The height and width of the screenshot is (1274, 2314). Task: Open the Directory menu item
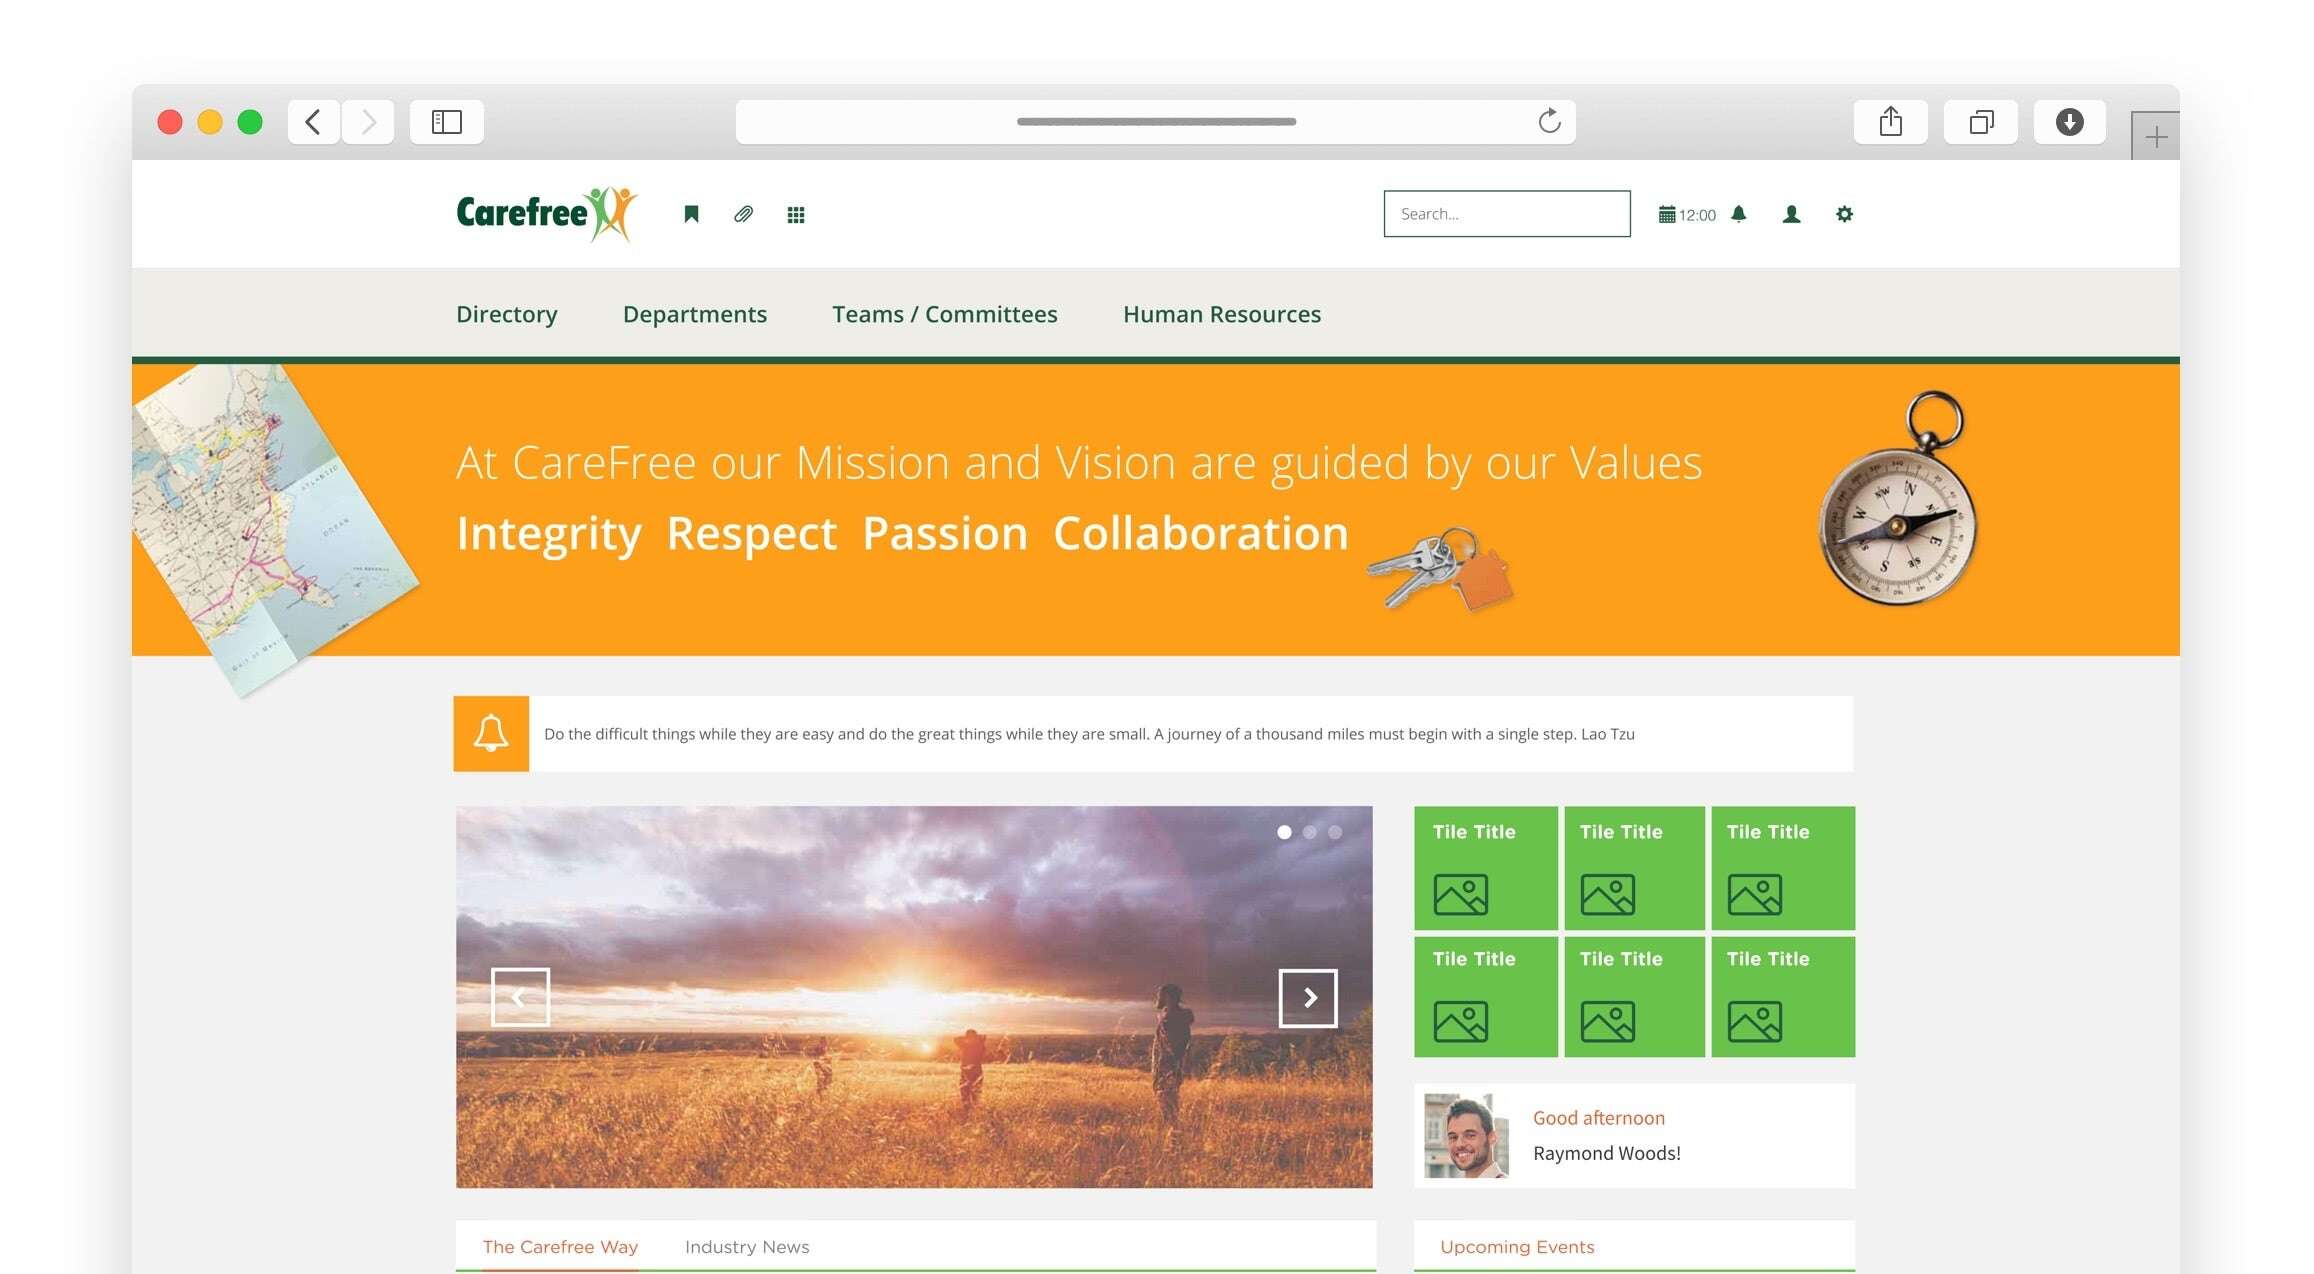(505, 312)
